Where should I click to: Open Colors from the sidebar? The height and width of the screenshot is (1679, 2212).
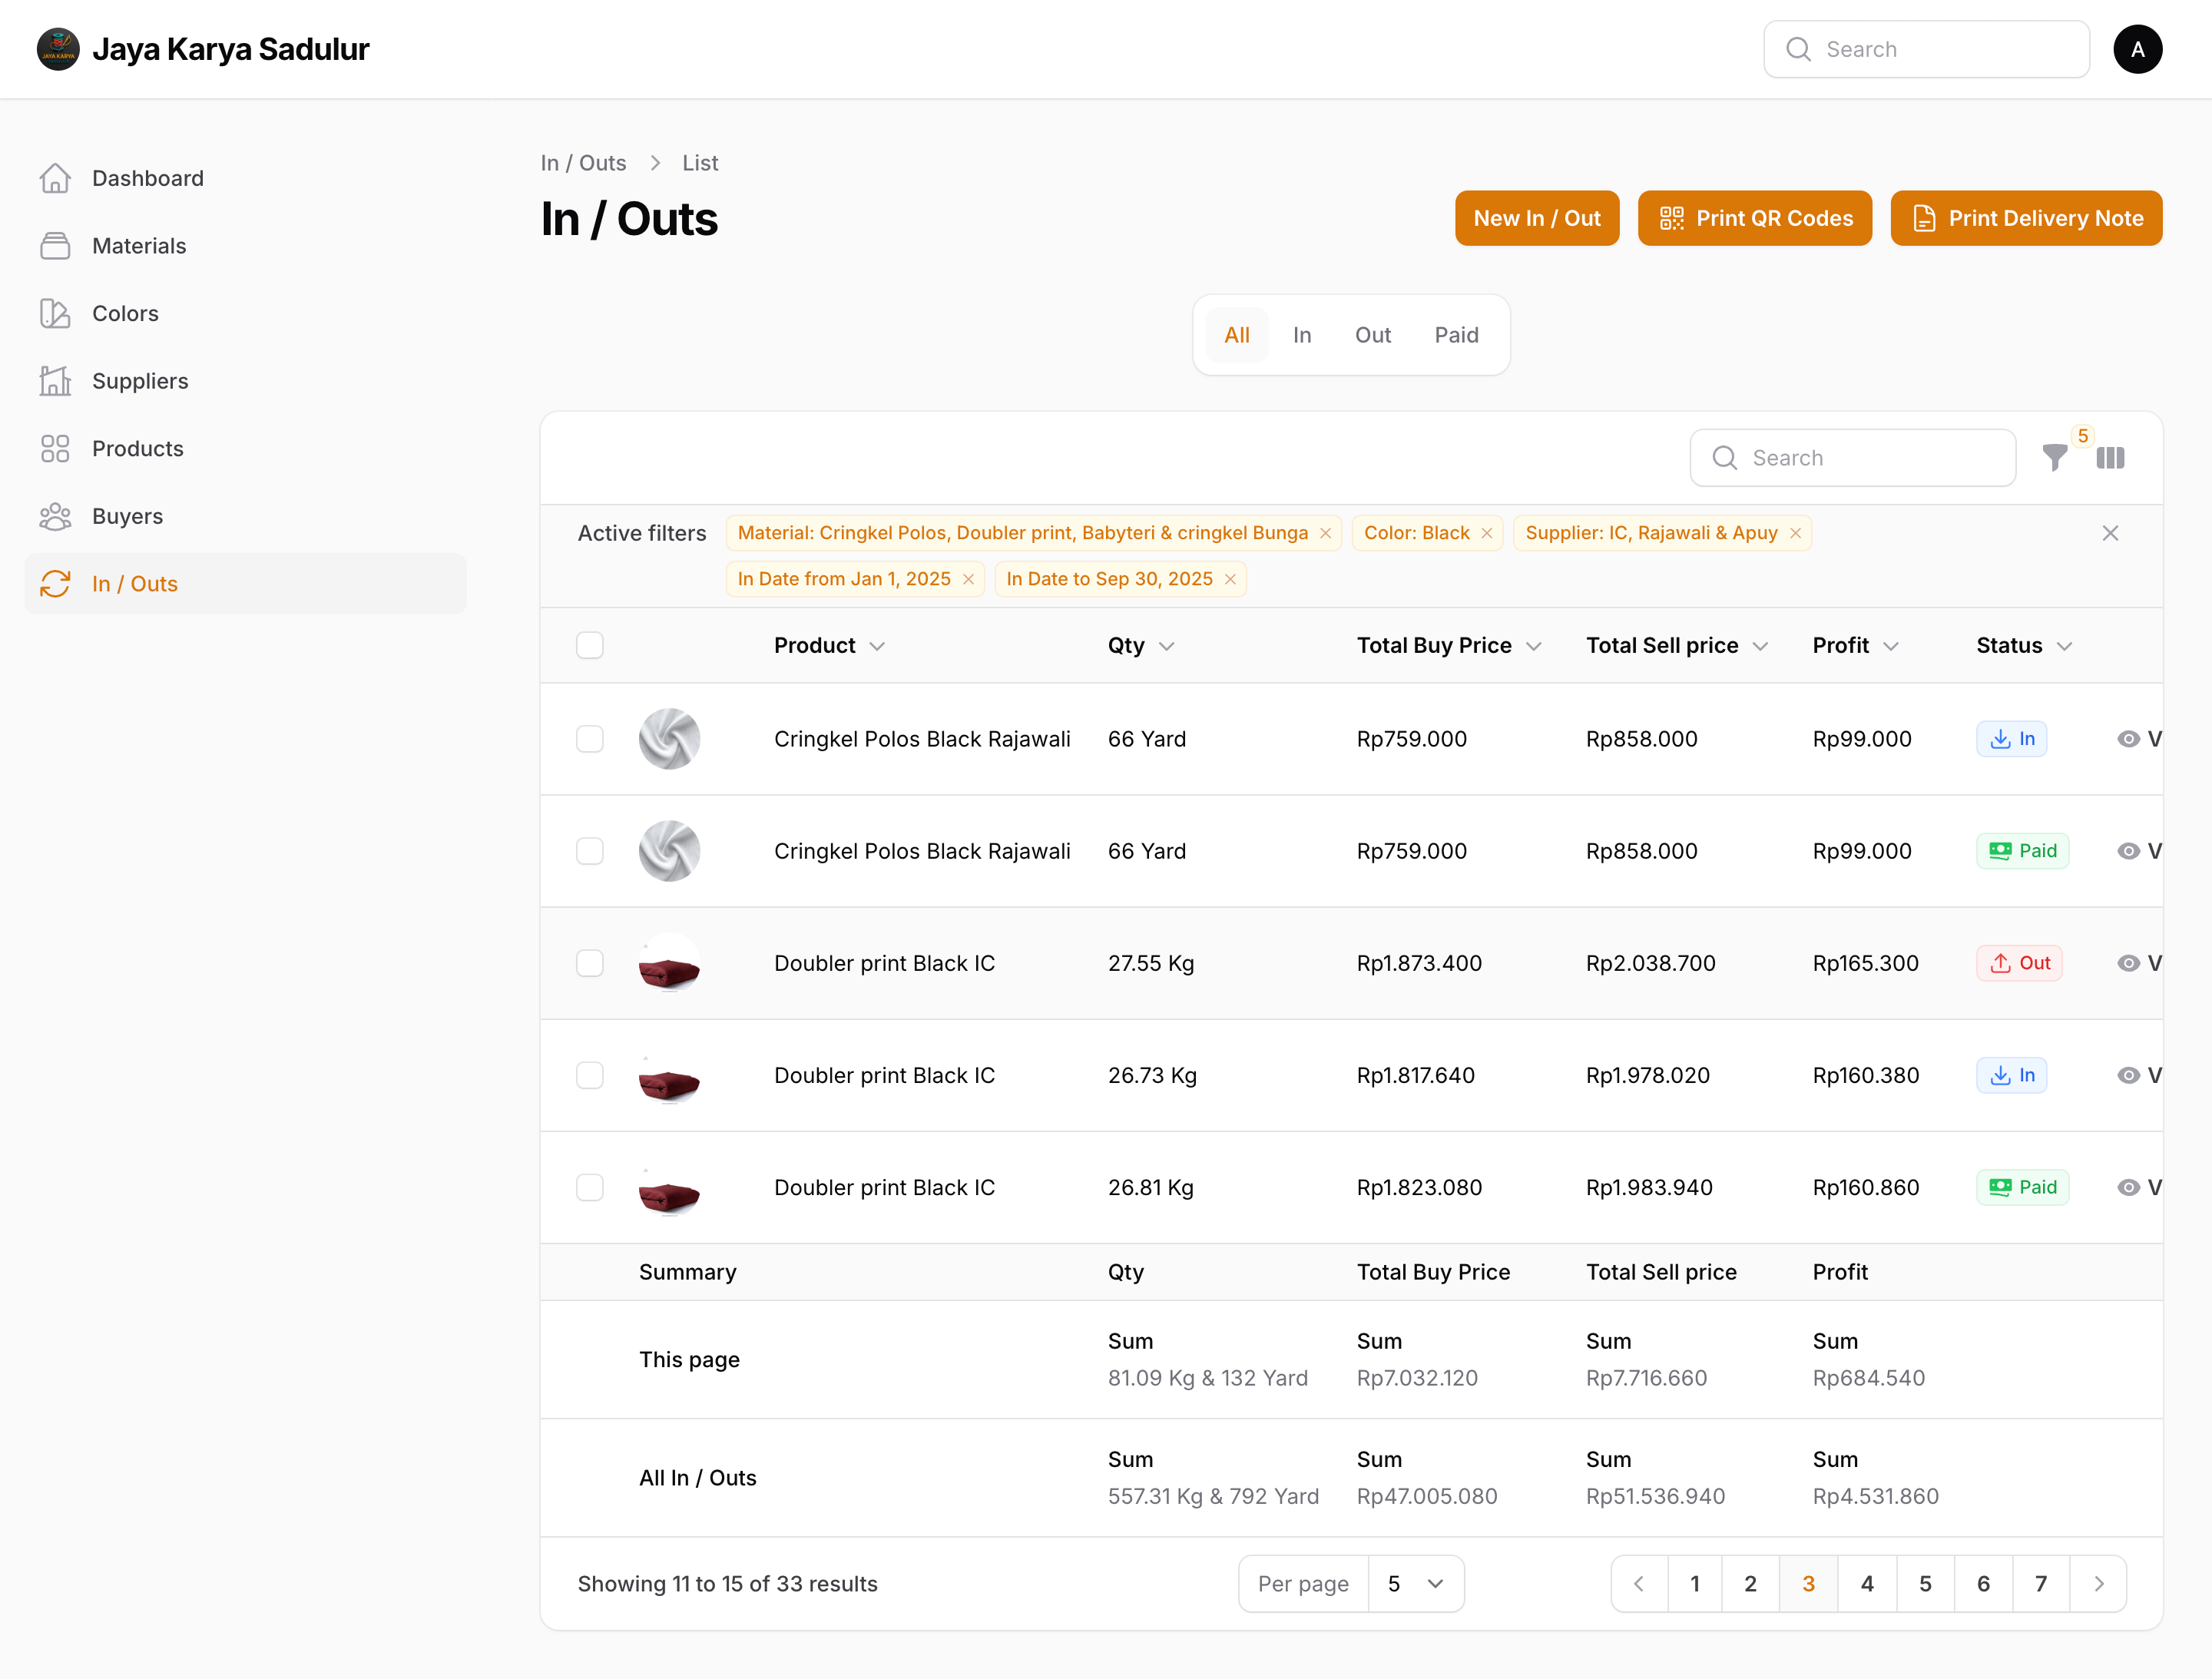pyautogui.click(x=125, y=312)
